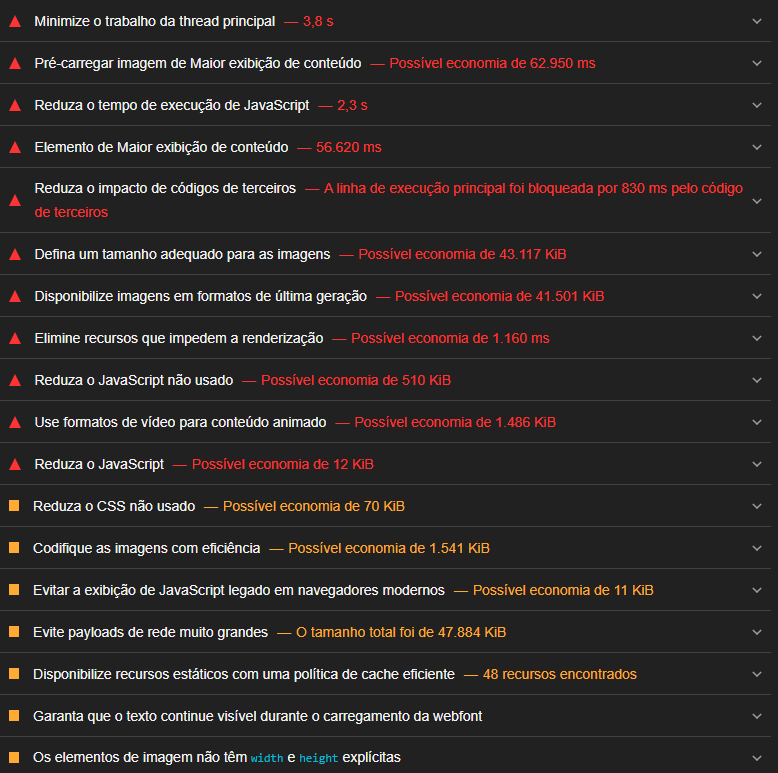This screenshot has width=778, height=773.
Task: Expand chevron for 'Elimine recursos que impedem a renderização'
Action: pos(757,338)
